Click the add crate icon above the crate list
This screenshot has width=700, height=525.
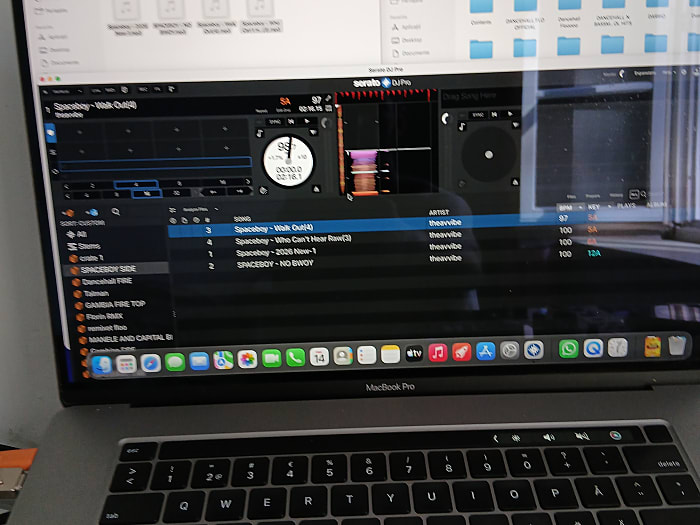tap(67, 212)
